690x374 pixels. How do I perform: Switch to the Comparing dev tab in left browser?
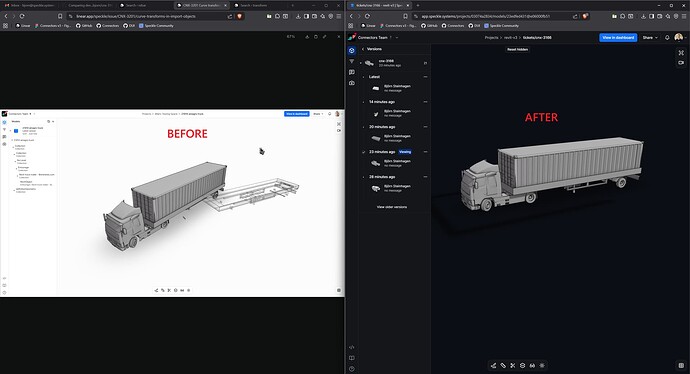pos(90,5)
